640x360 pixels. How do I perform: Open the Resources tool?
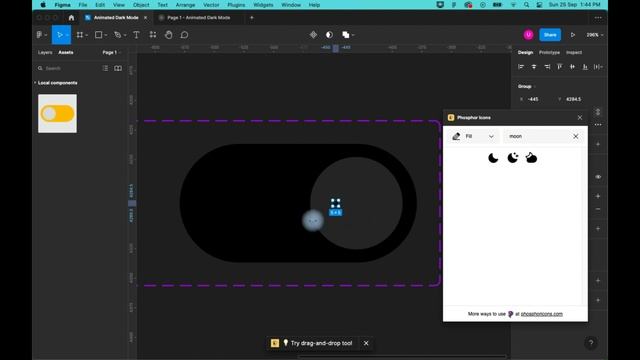(x=153, y=35)
